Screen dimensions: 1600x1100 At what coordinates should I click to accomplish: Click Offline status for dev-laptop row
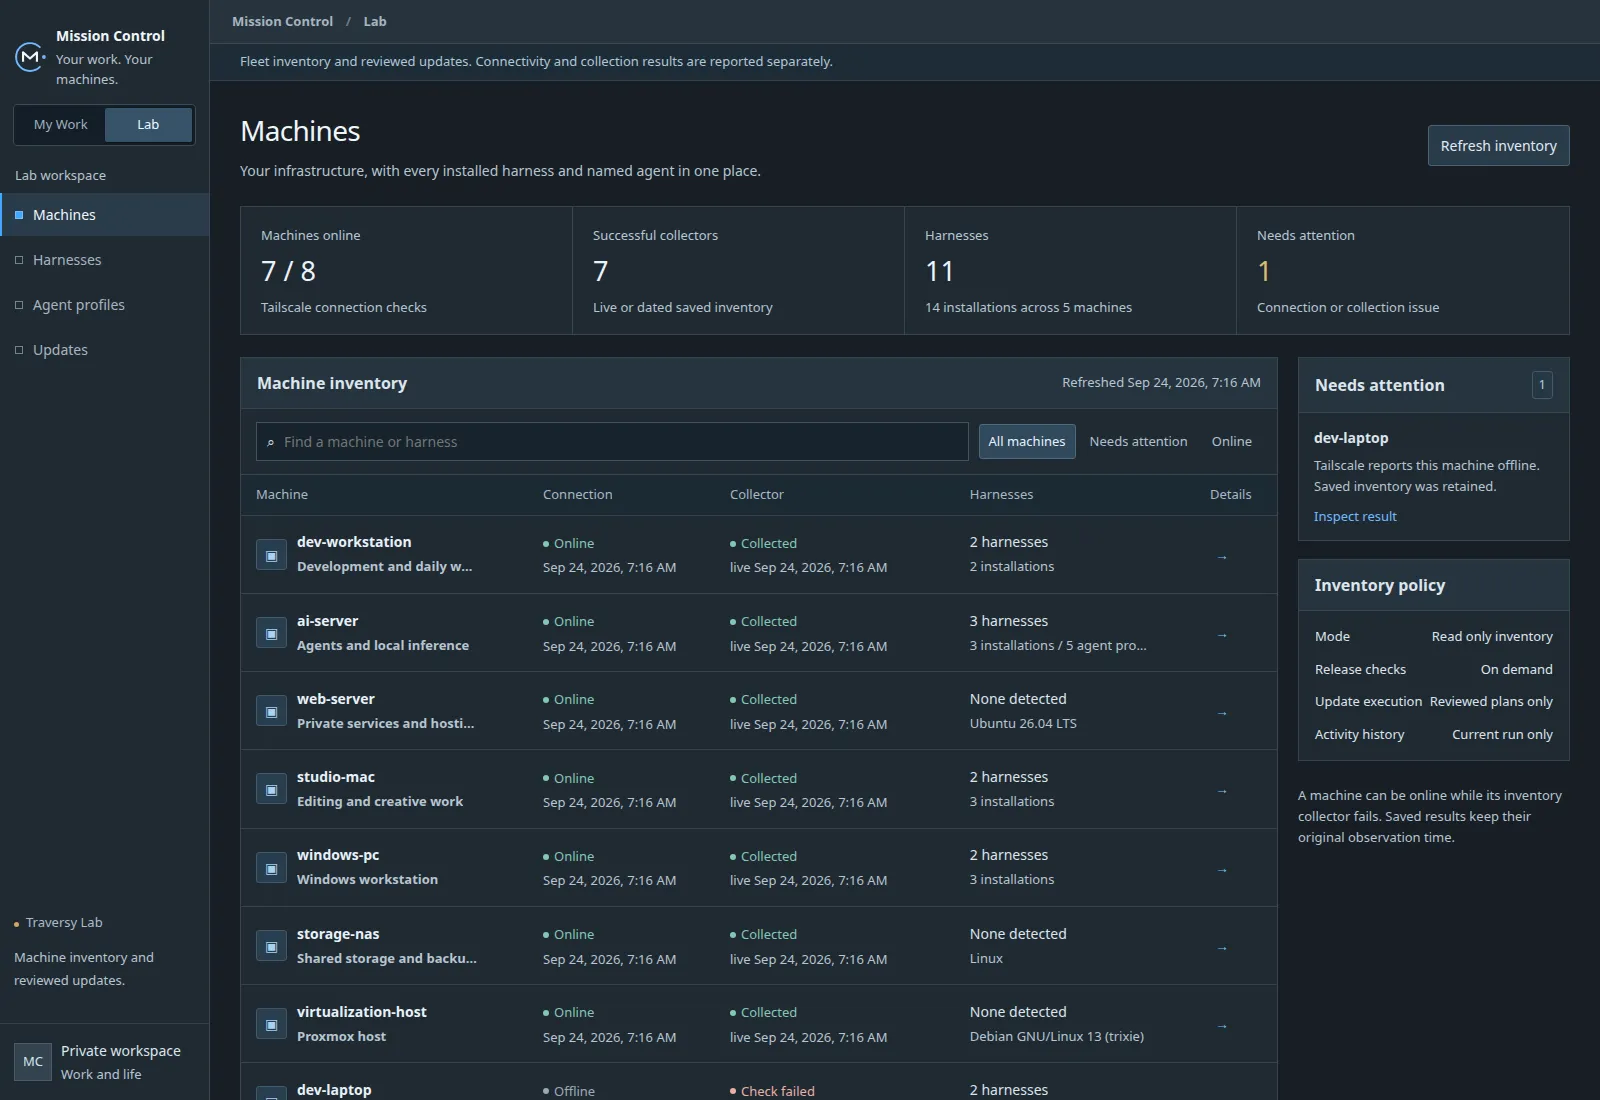[569, 1091]
